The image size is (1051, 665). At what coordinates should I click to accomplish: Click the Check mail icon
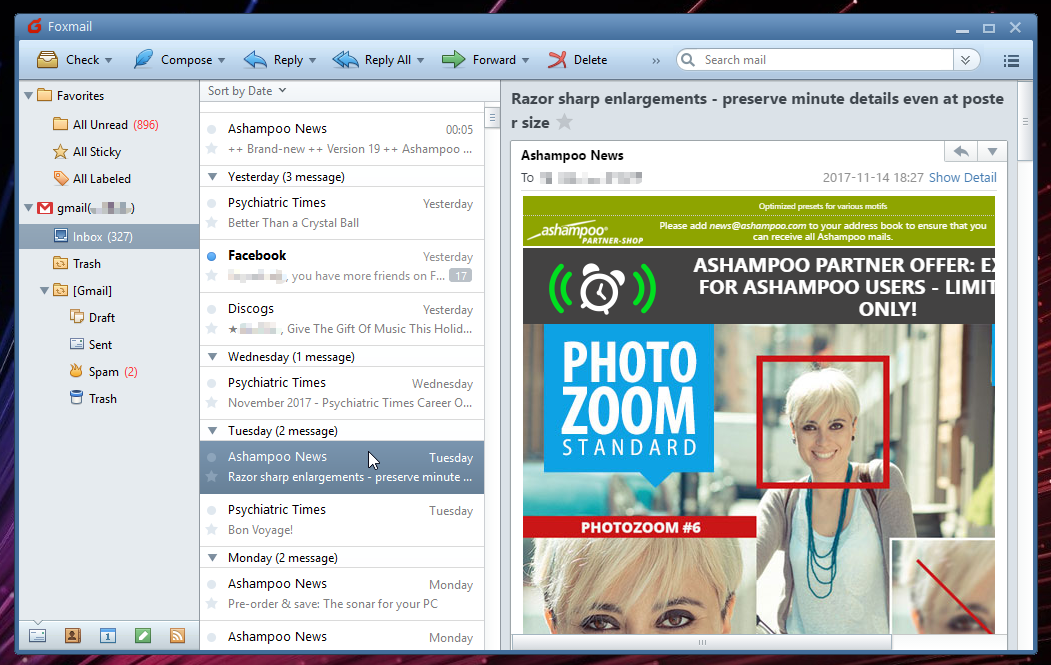pyautogui.click(x=47, y=60)
